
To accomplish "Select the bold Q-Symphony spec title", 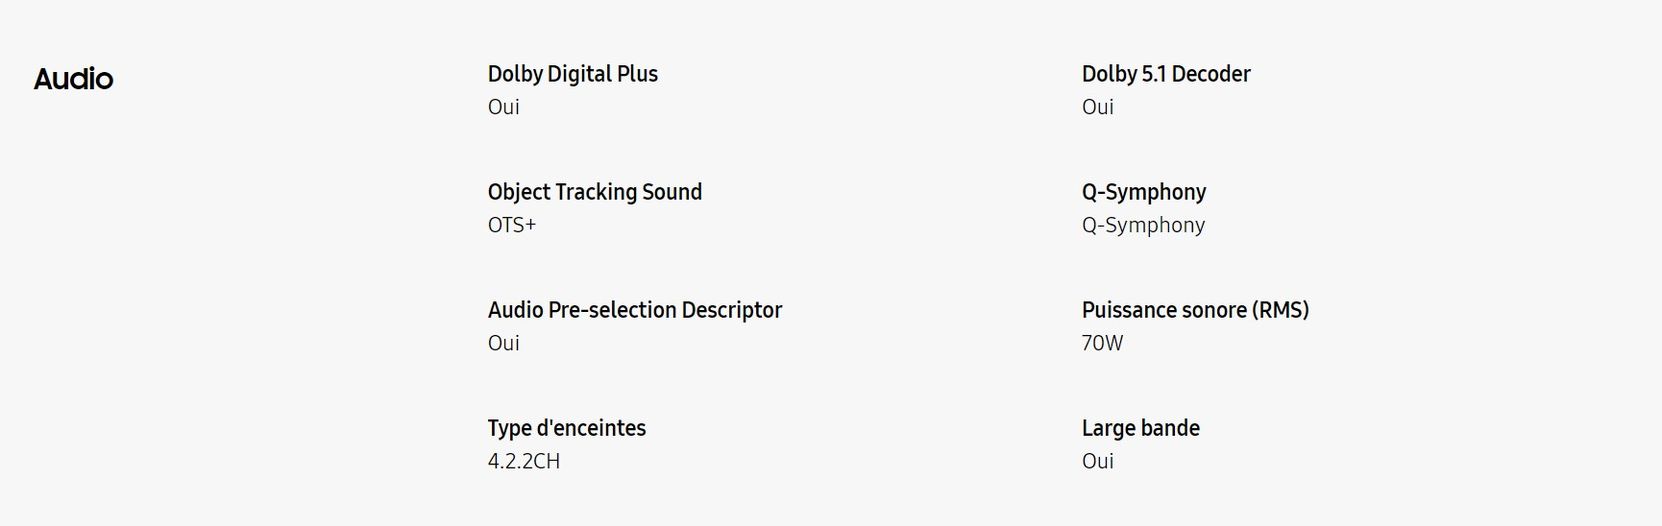I will click(1144, 192).
